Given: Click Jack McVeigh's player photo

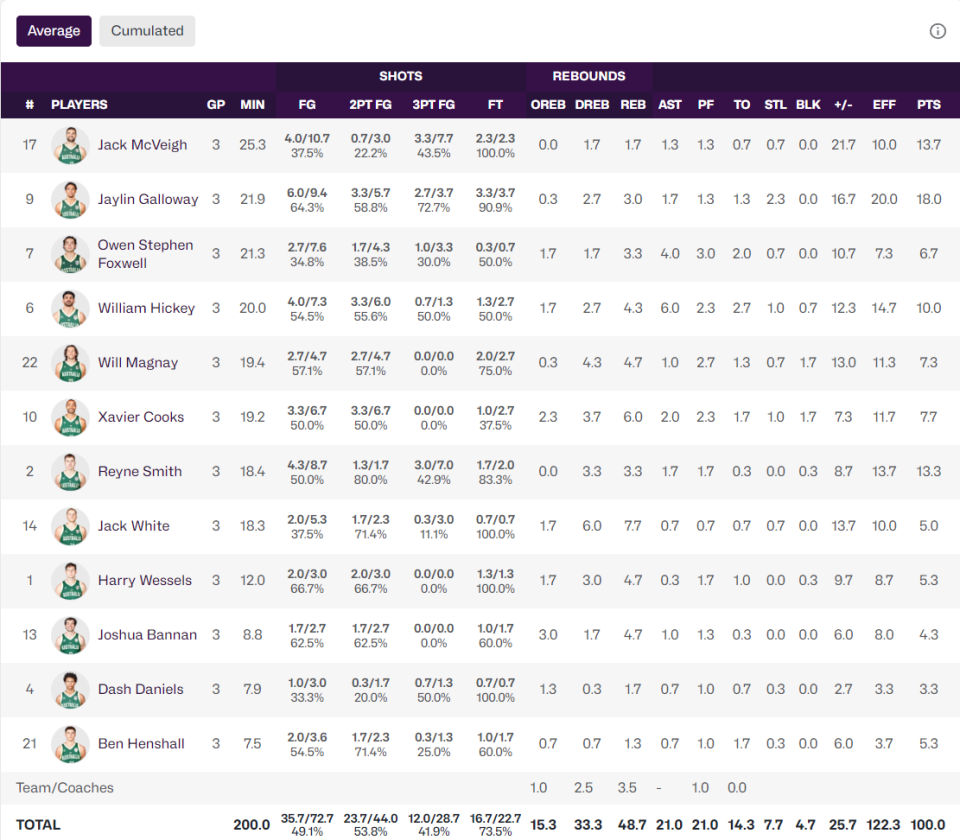Looking at the screenshot, I should point(70,146).
